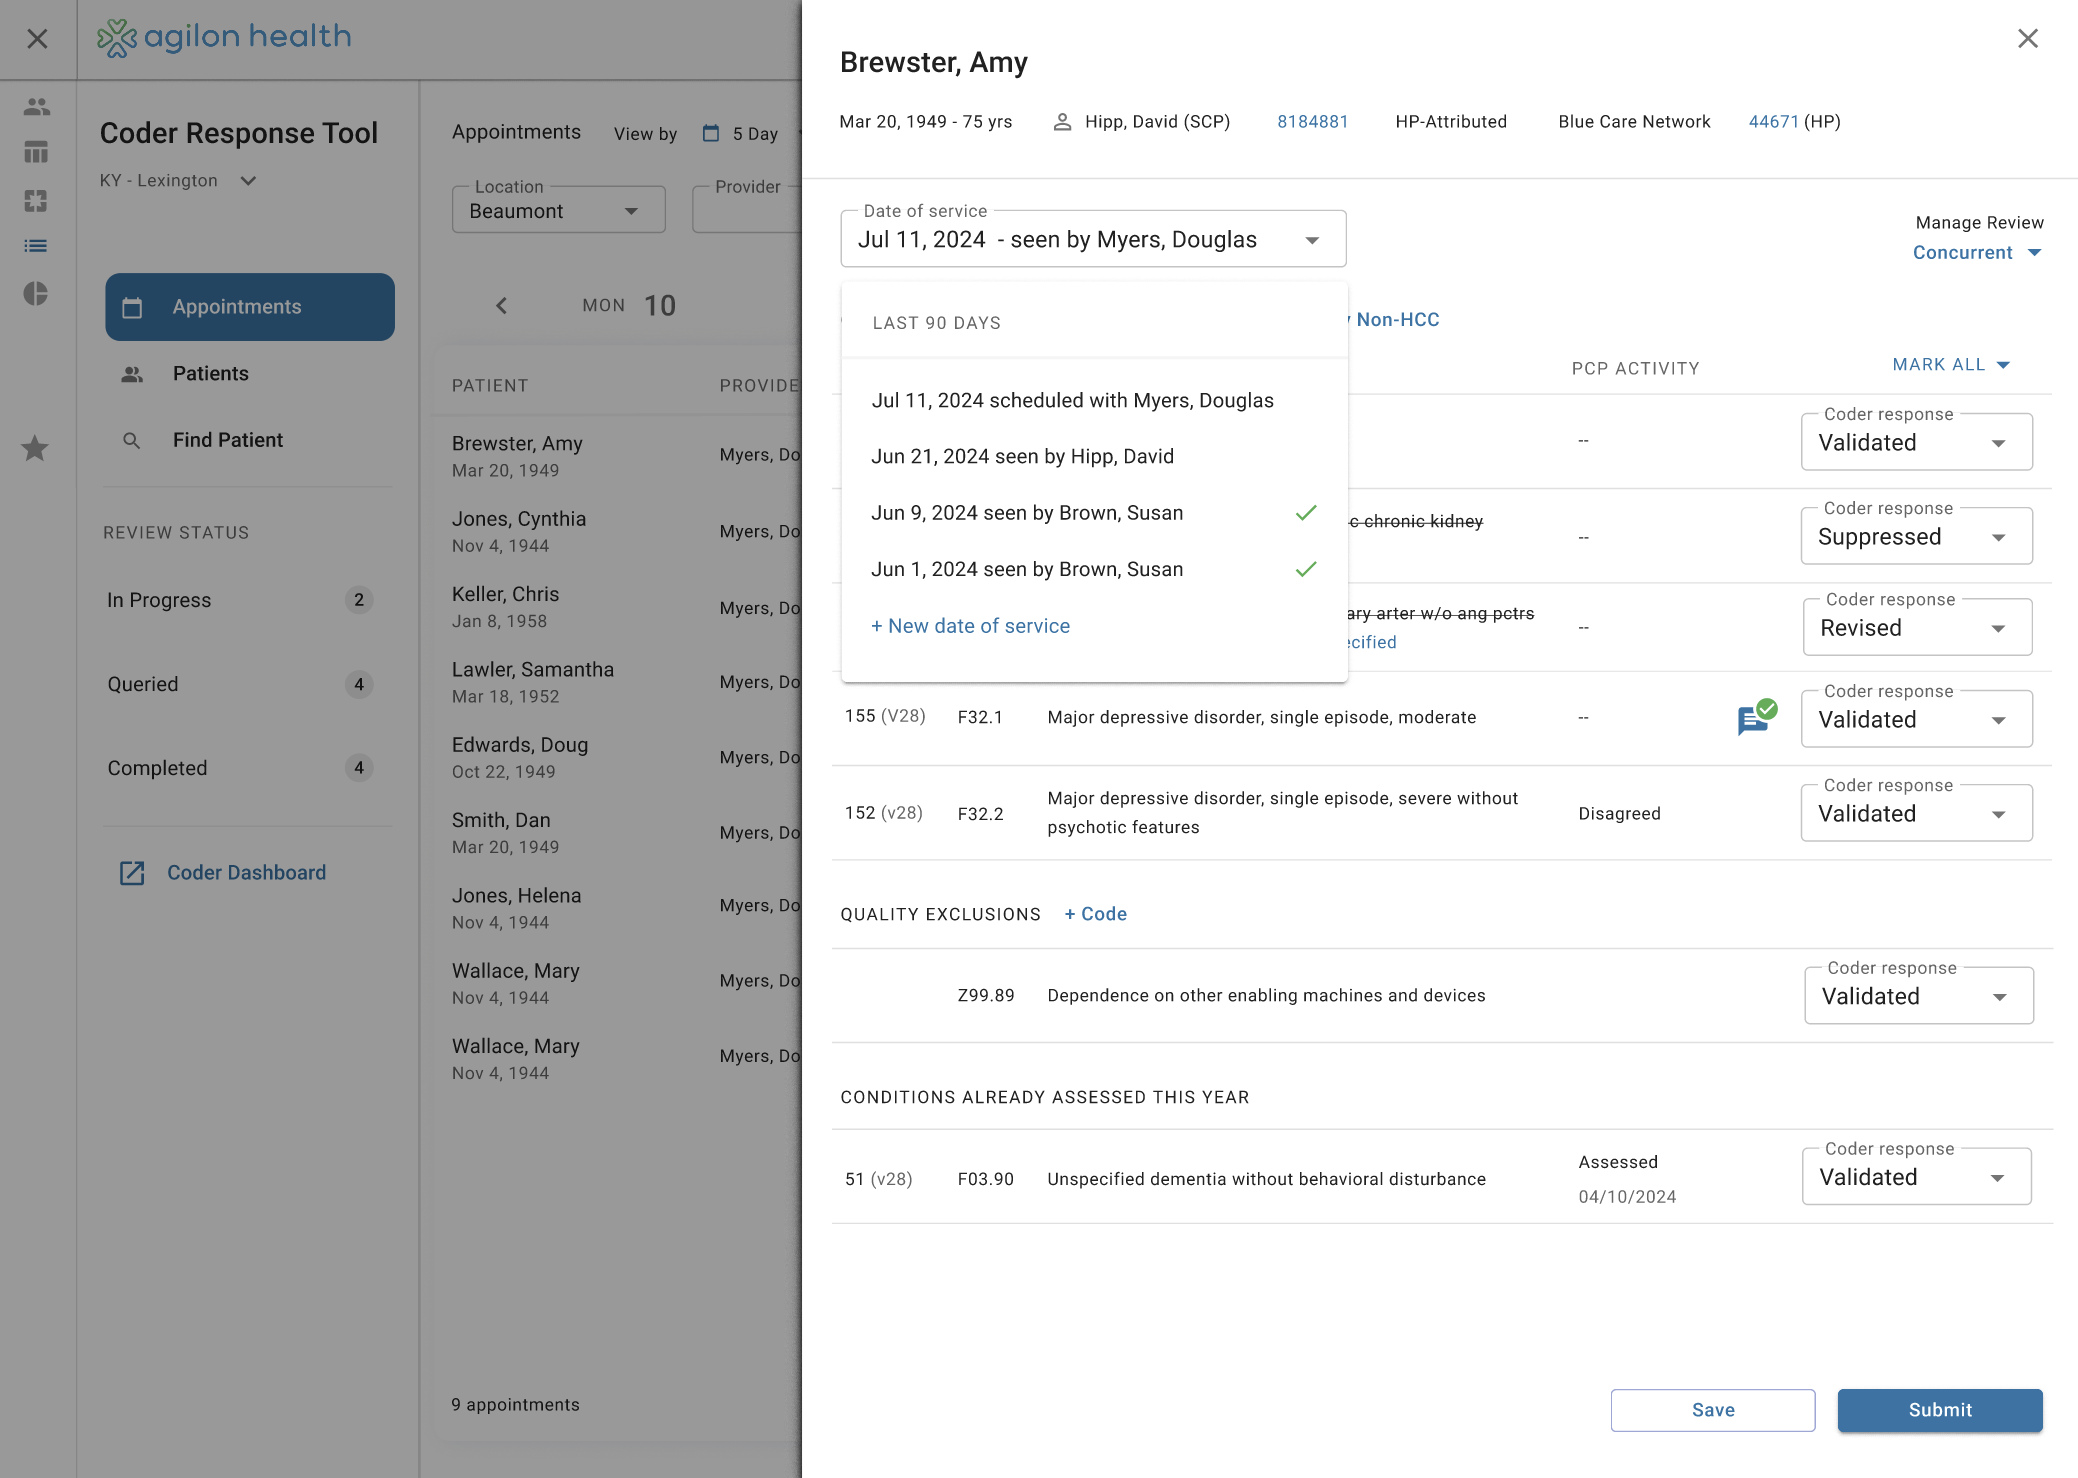Click the Provider filter field

tap(747, 210)
